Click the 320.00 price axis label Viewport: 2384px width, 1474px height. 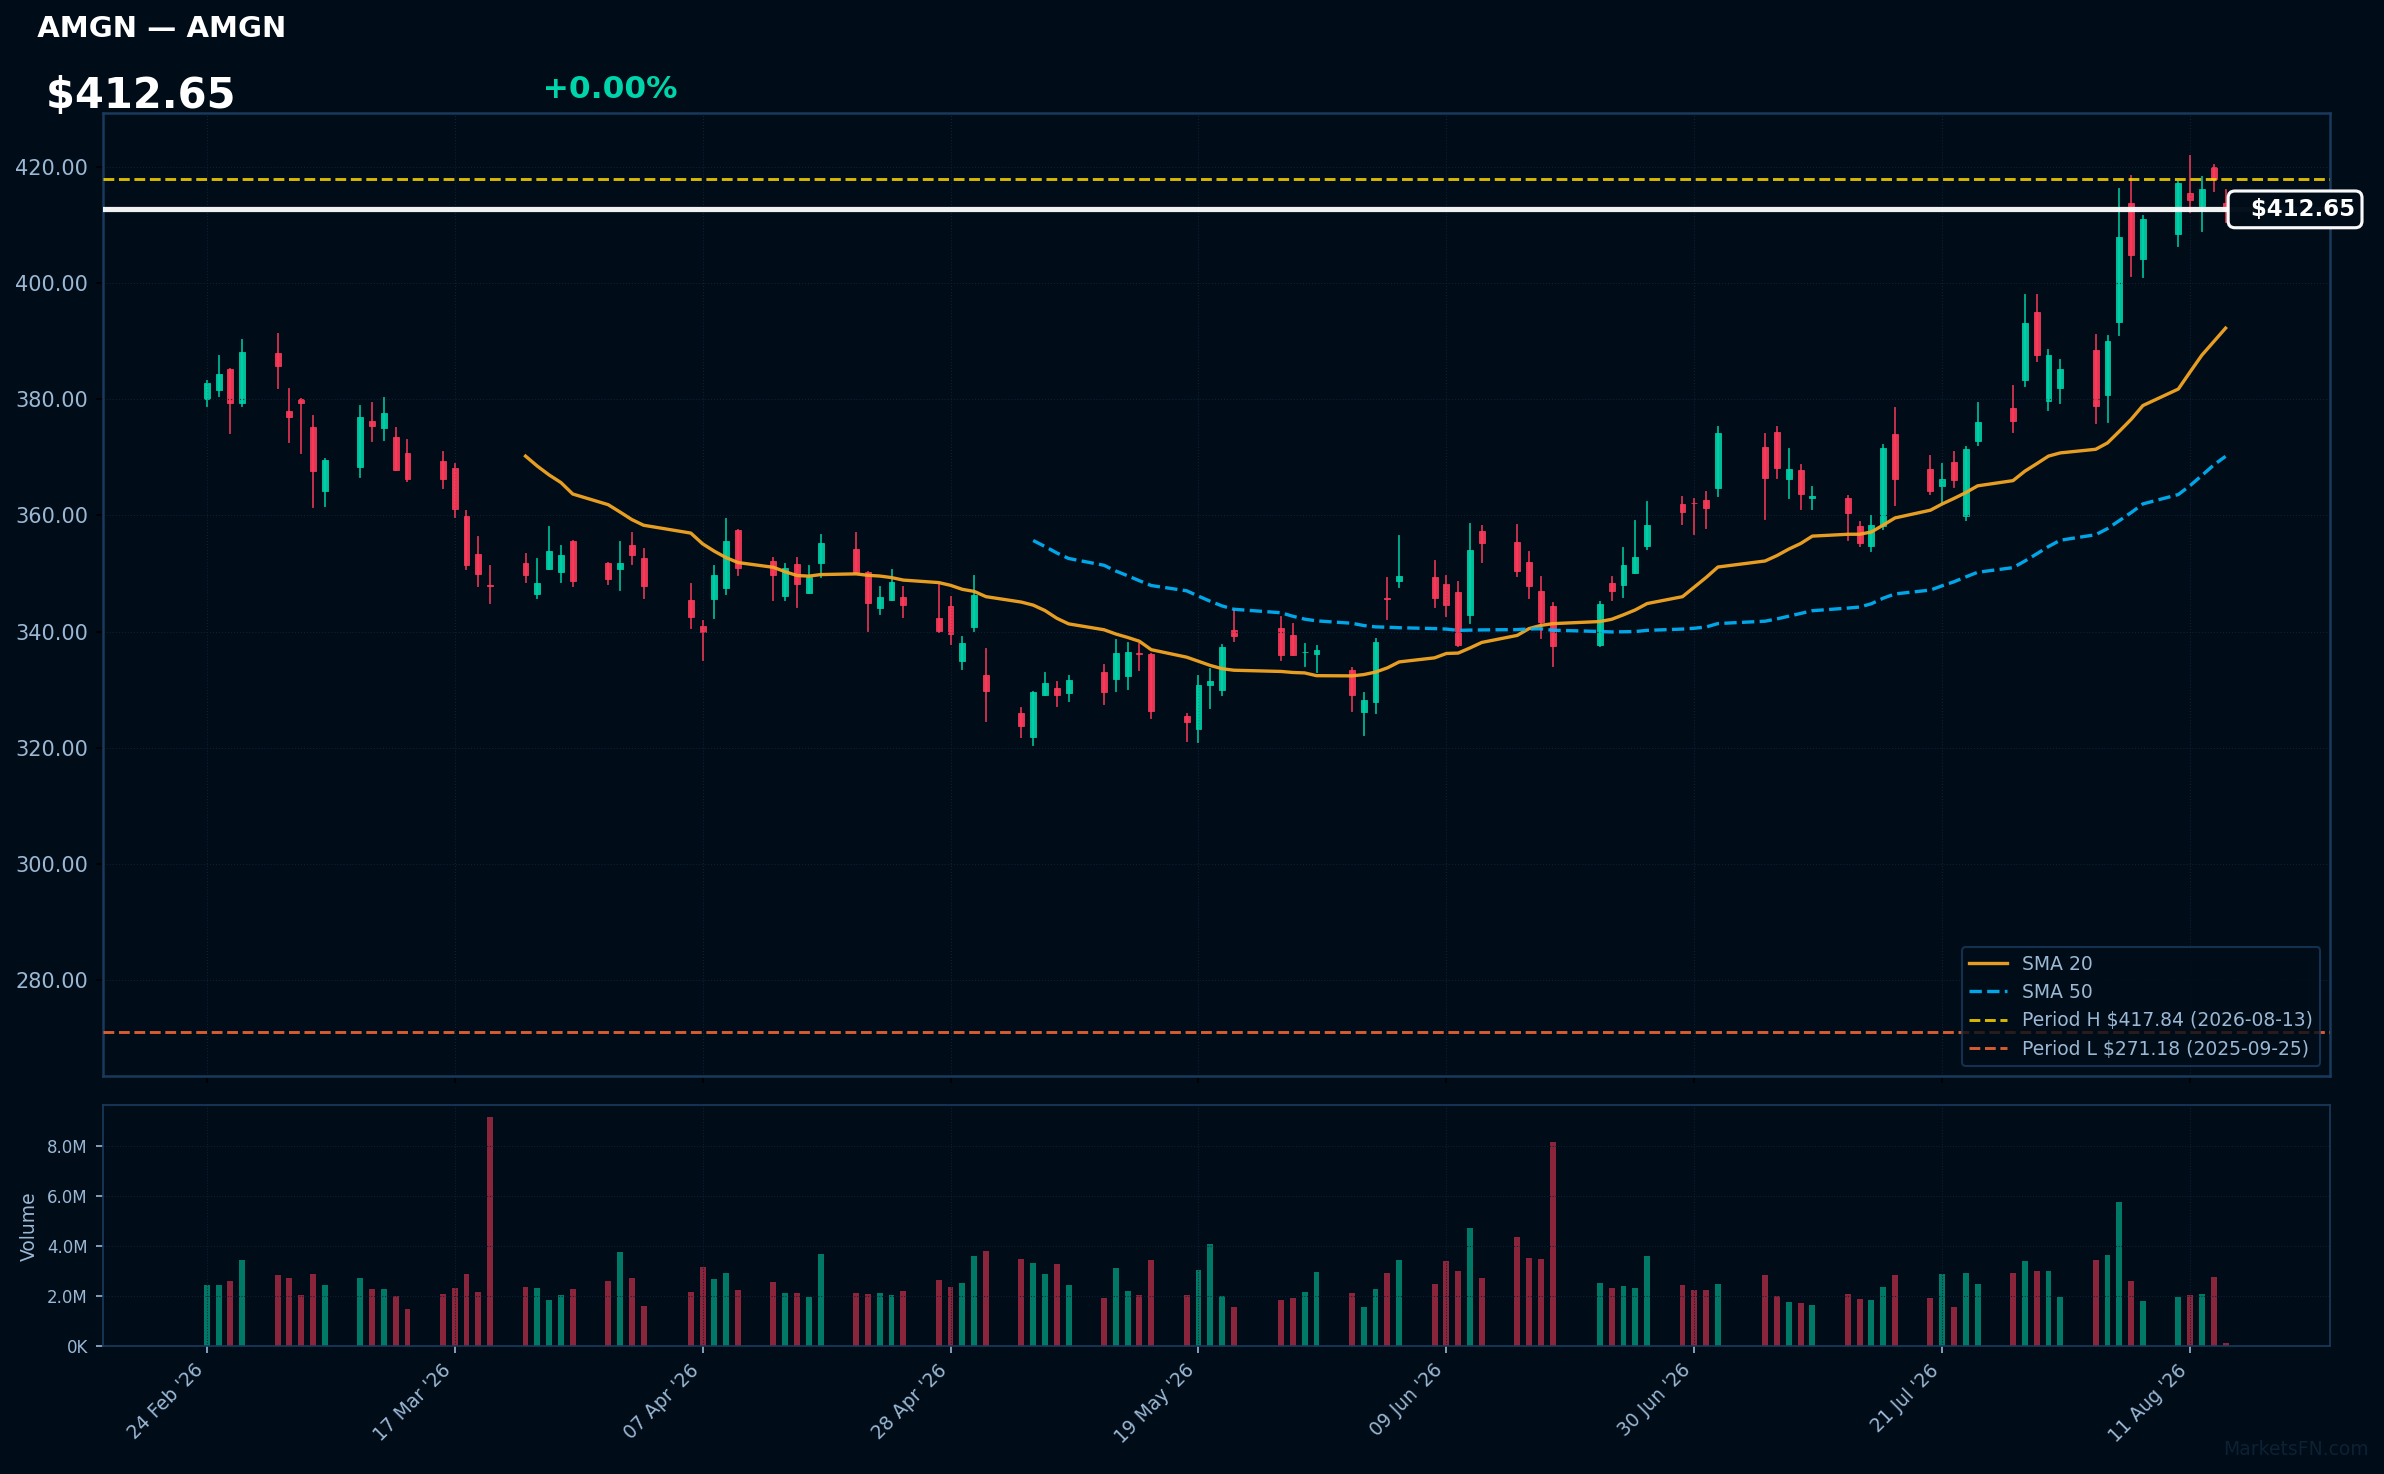pos(51,749)
